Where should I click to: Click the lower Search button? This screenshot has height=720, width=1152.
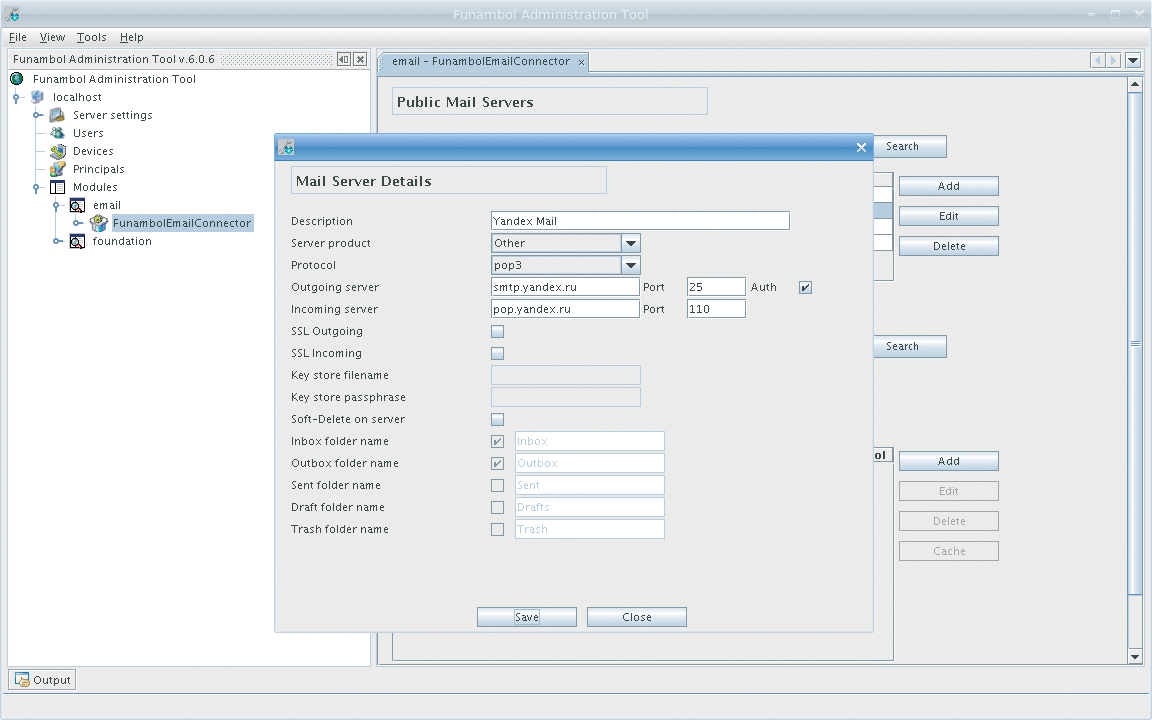pyautogui.click(x=910, y=346)
